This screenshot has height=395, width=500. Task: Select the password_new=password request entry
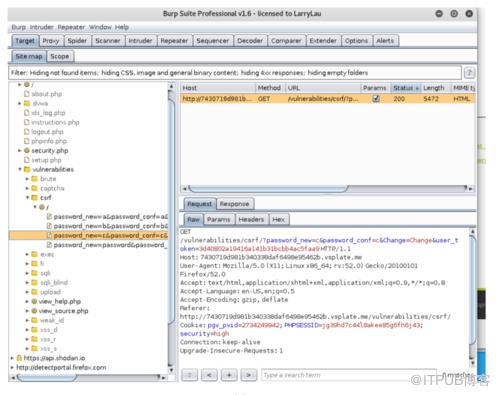point(107,245)
